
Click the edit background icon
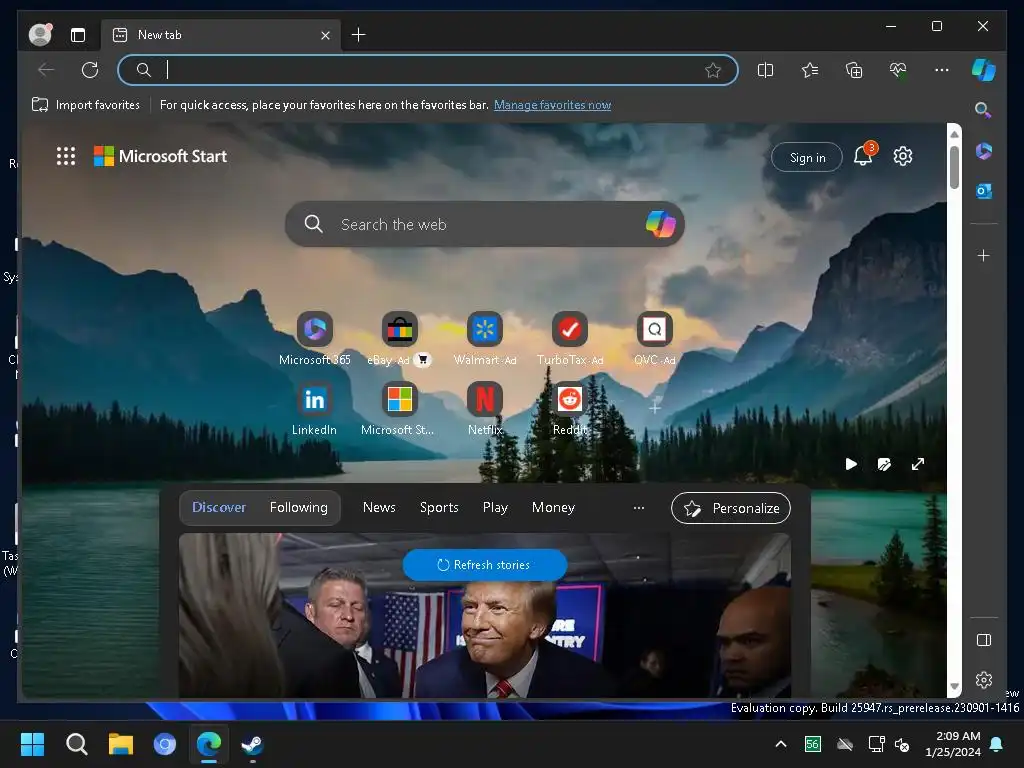coord(884,464)
